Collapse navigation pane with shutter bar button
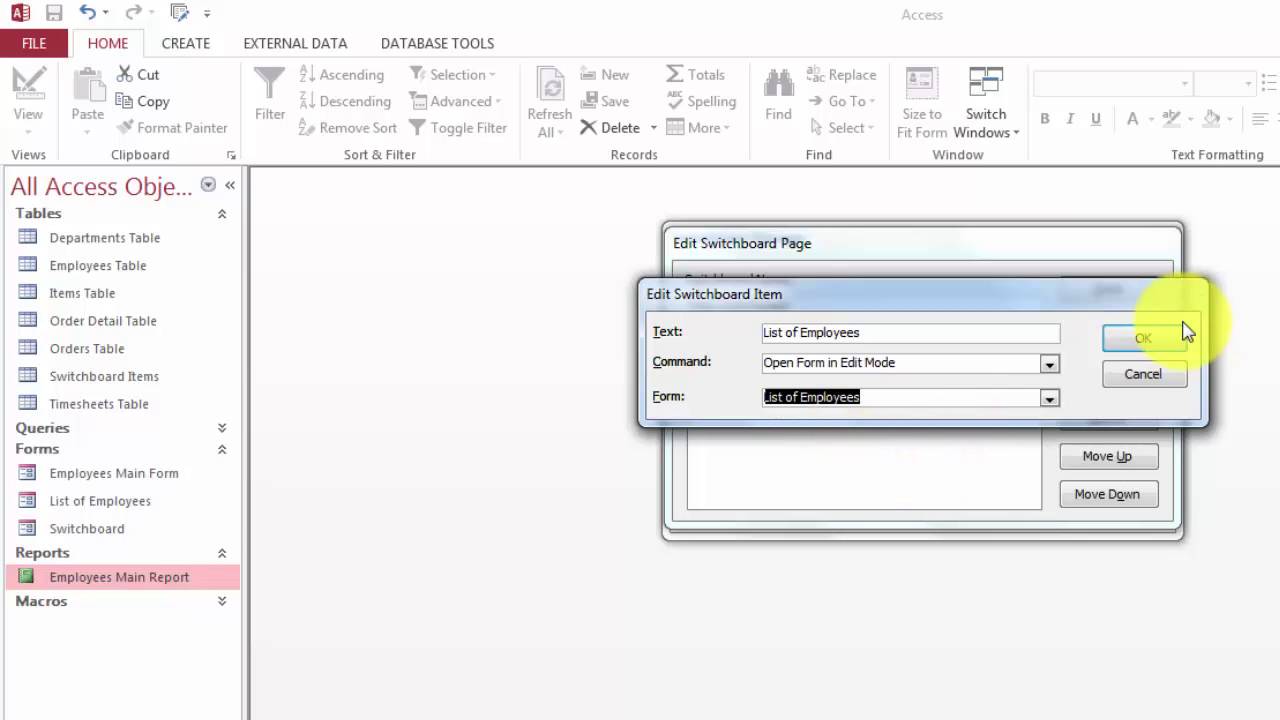The image size is (1280, 720). [230, 185]
